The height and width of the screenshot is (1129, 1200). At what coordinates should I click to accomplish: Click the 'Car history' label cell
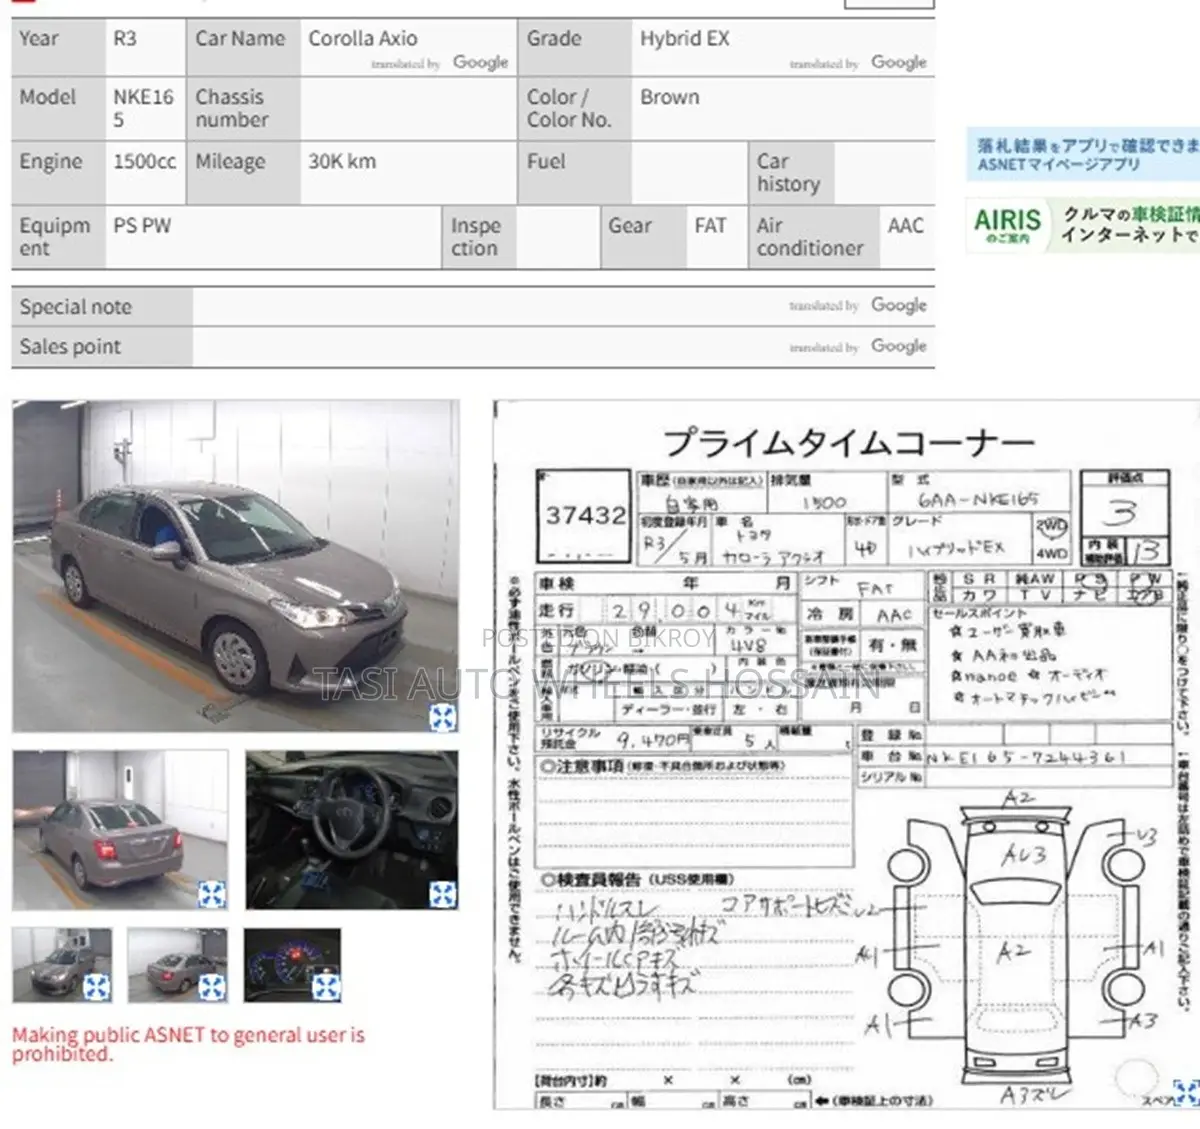click(x=791, y=173)
